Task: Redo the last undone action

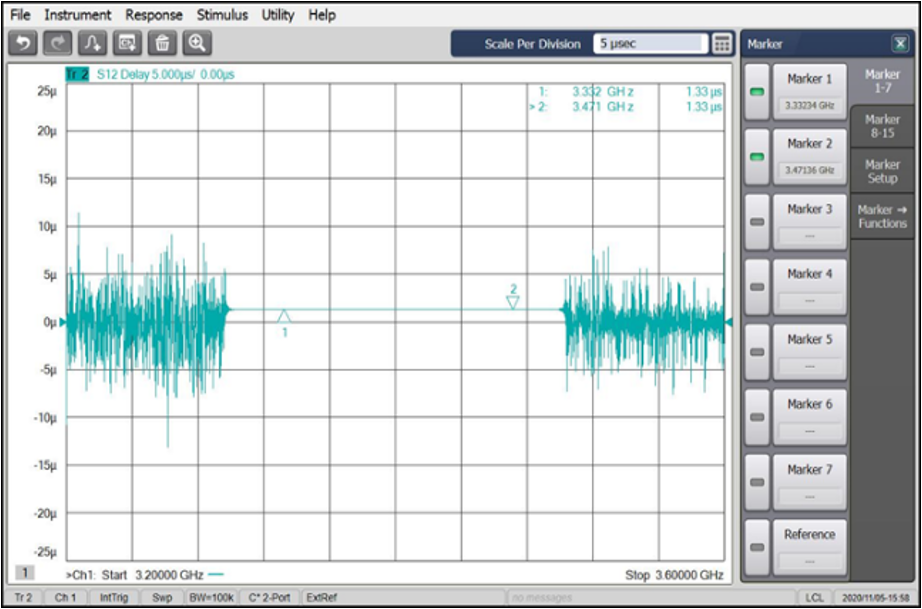Action: point(56,42)
